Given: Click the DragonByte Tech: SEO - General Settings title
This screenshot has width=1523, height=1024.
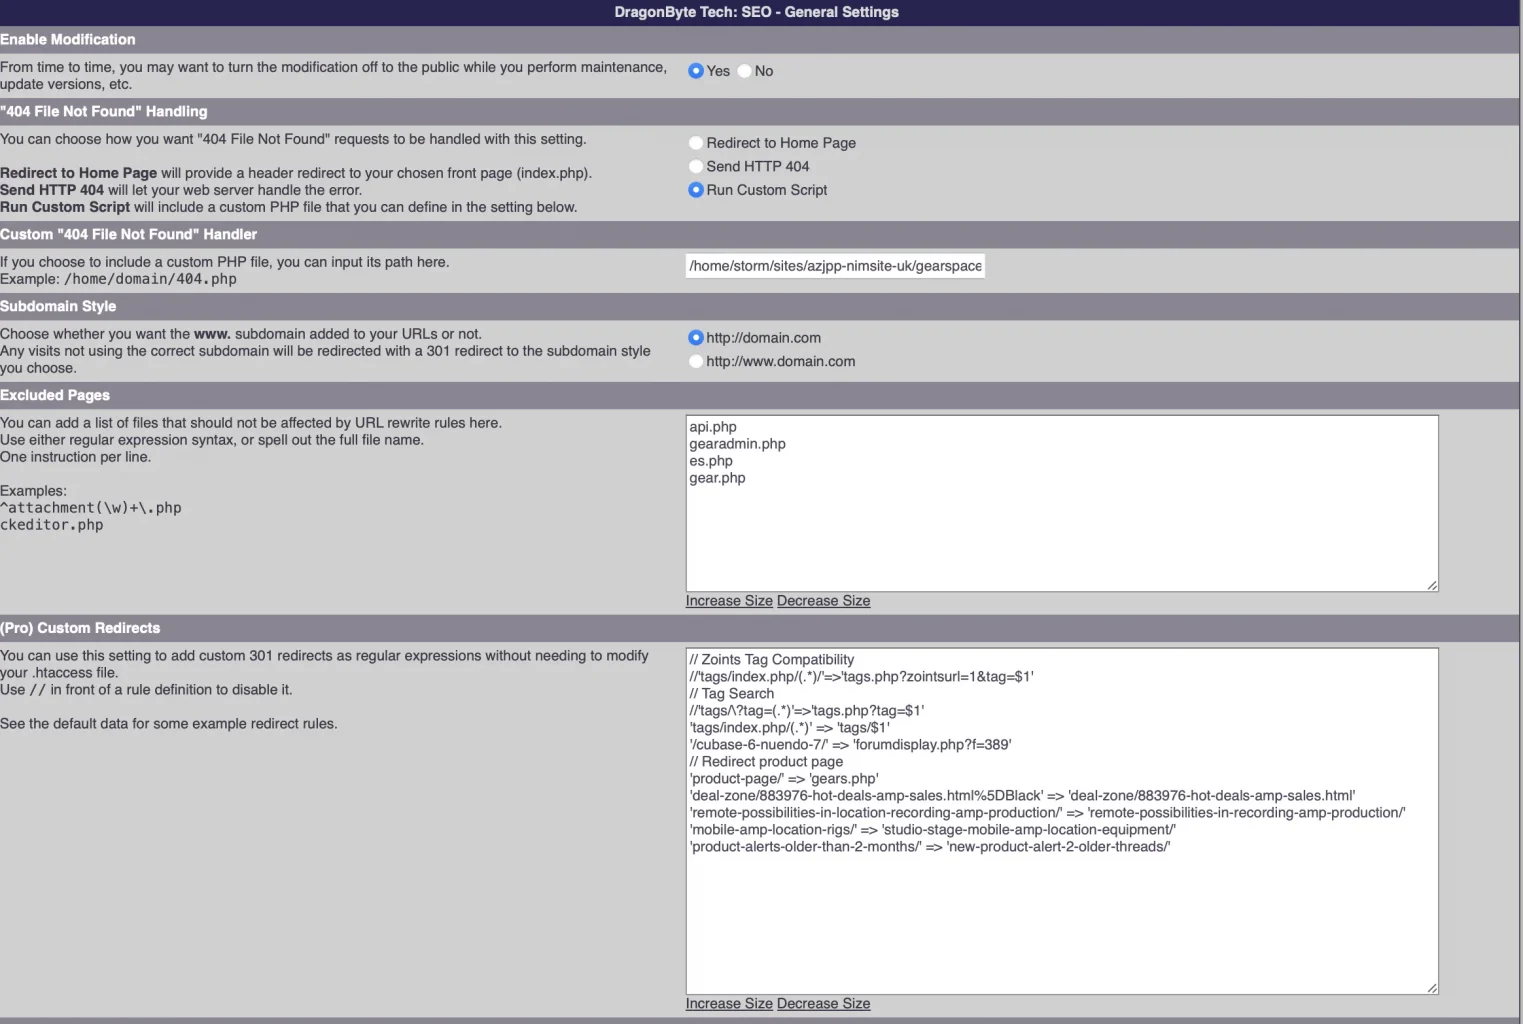Looking at the screenshot, I should [757, 12].
